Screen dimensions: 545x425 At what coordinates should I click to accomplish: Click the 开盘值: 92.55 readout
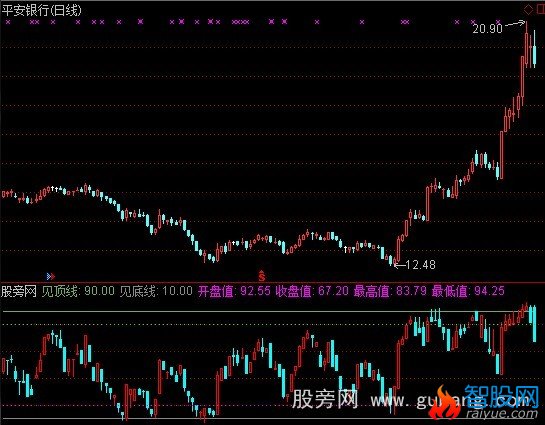(x=234, y=291)
